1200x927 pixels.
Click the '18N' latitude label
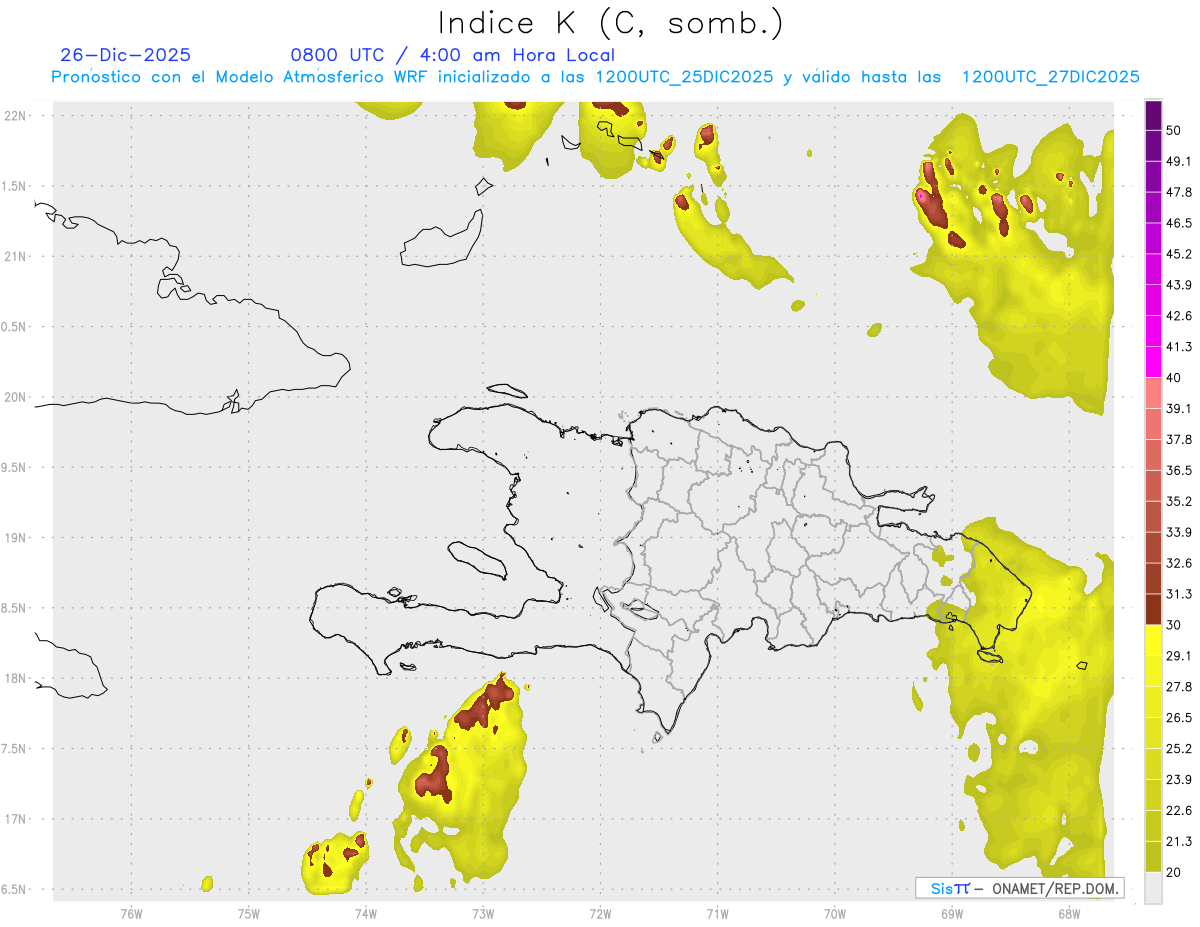tap(17, 679)
